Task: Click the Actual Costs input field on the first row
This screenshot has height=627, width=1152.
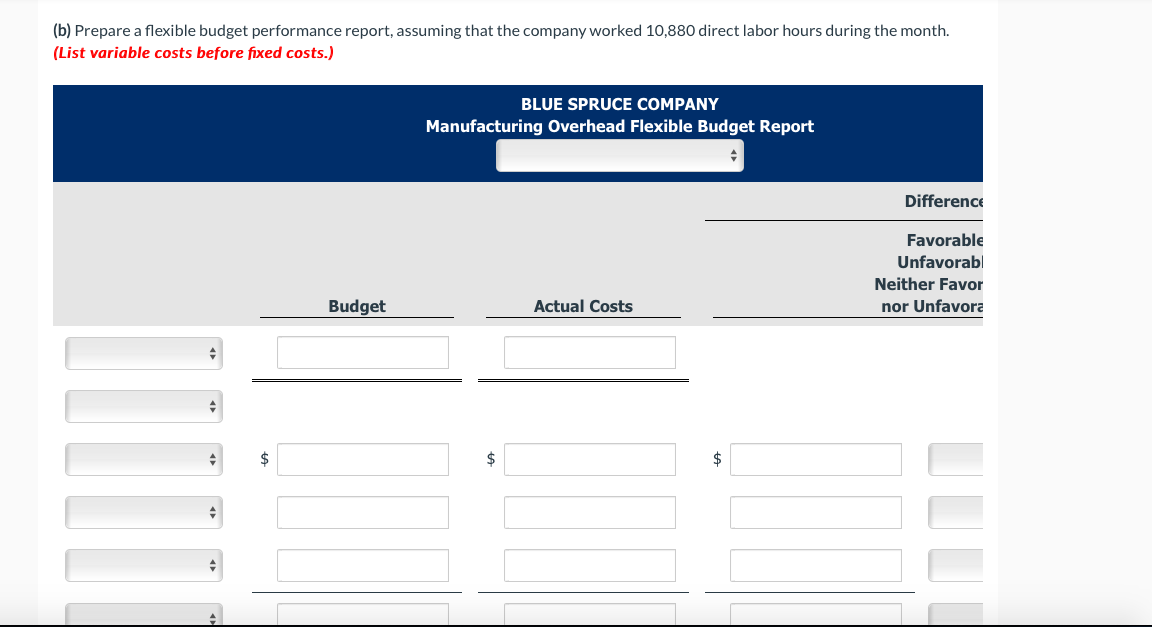Action: (590, 352)
